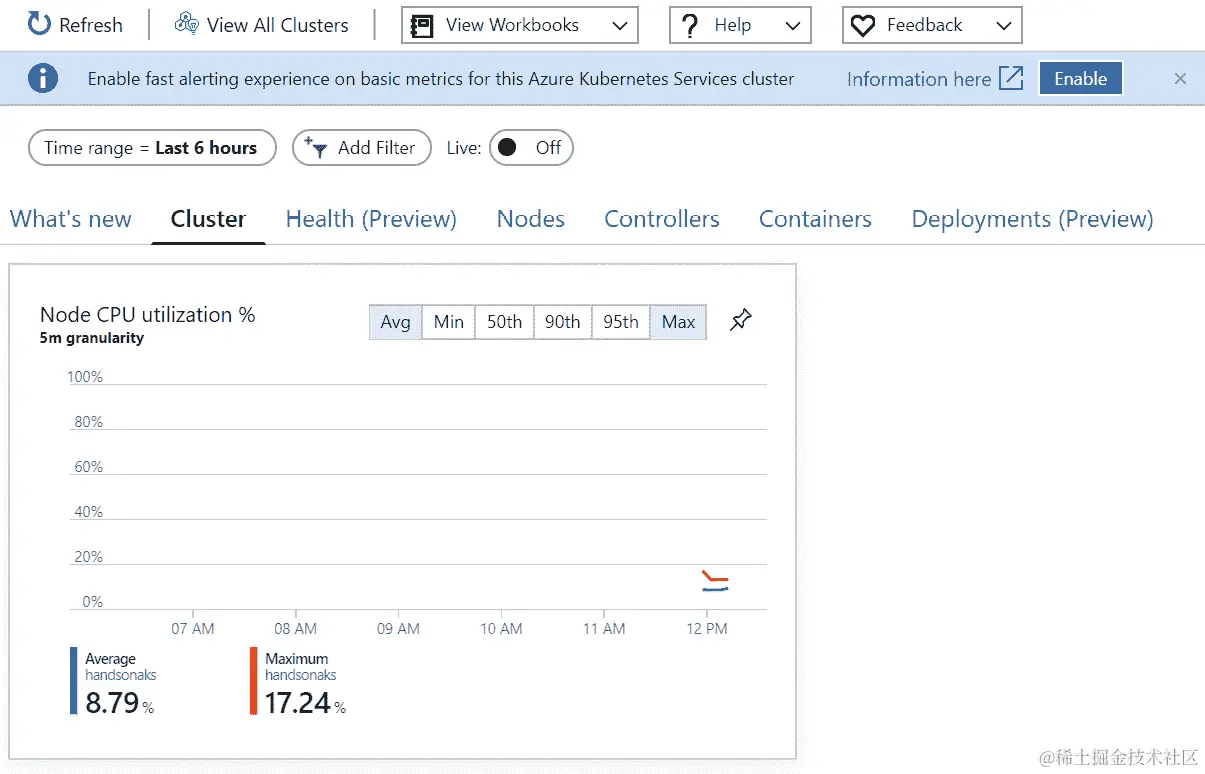Click the external link icon beside Information here

[x=1012, y=78]
